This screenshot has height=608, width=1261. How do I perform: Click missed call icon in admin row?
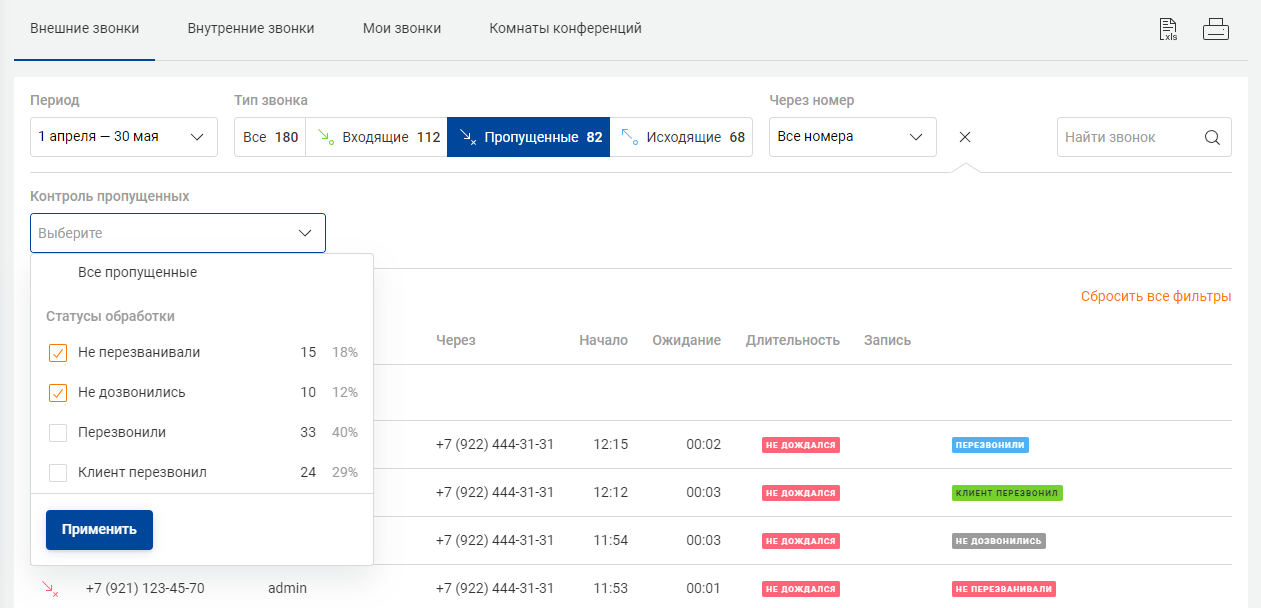50,589
